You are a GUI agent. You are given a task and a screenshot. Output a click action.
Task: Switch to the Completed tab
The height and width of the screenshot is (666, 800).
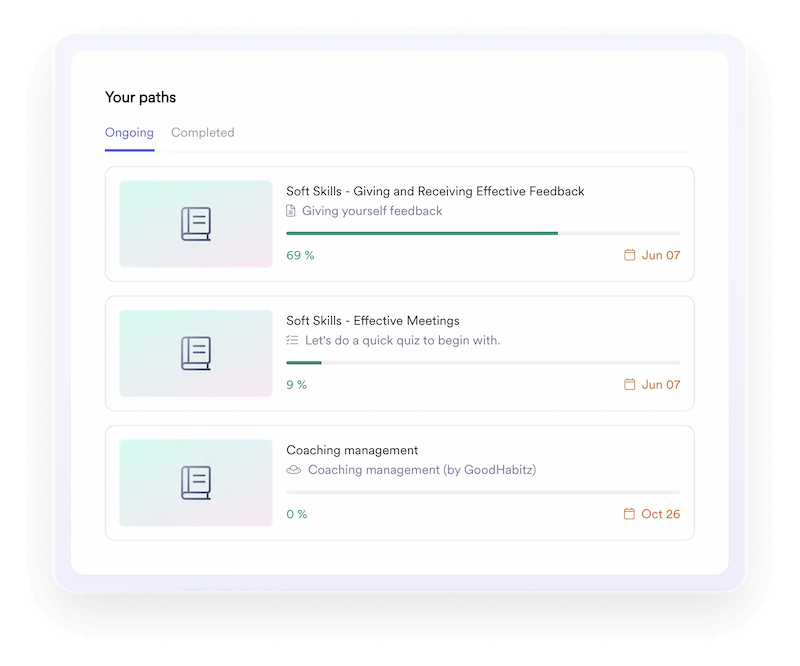[203, 132]
